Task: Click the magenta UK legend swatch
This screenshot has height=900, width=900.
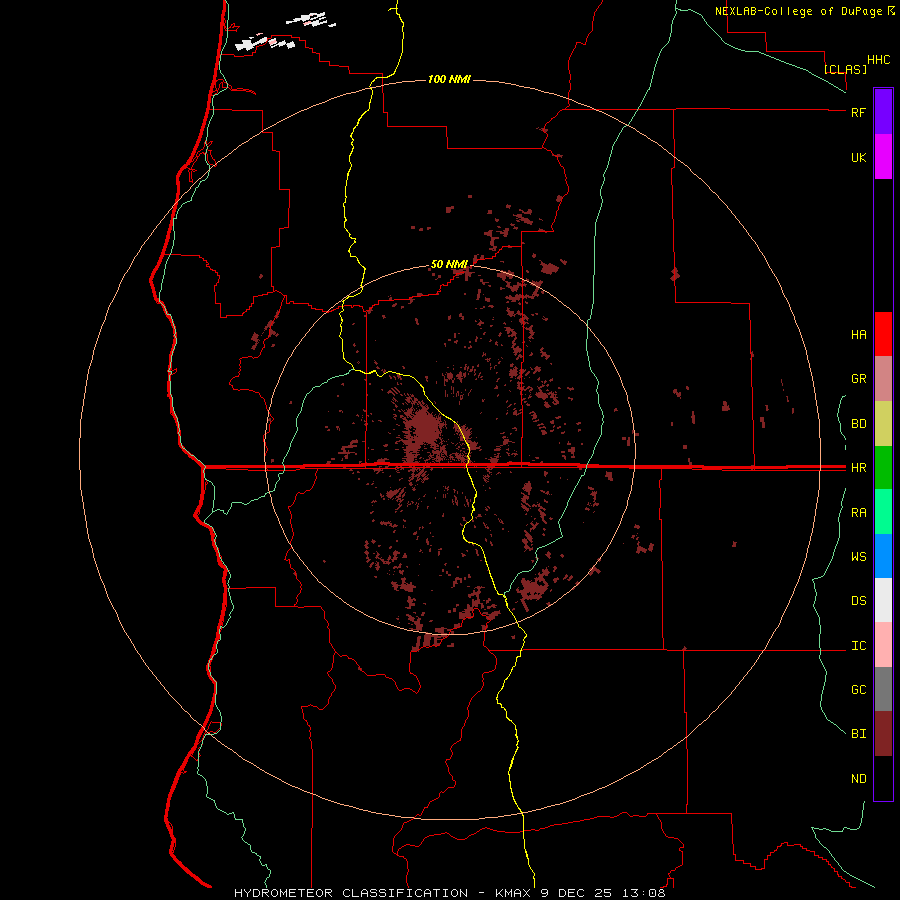Action: tap(883, 157)
